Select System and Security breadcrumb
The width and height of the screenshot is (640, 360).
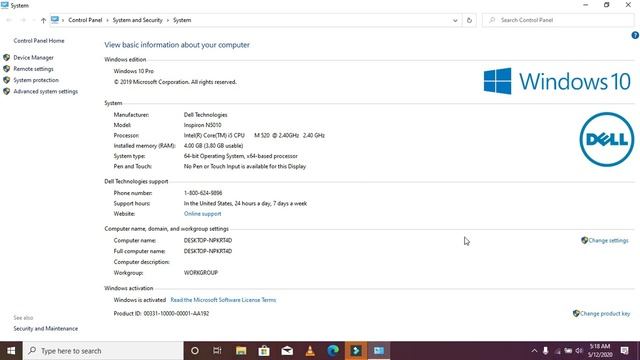(137, 20)
